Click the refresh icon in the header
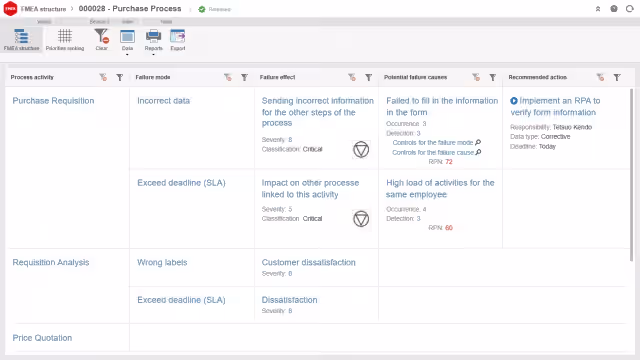The width and height of the screenshot is (640, 360). click(629, 9)
